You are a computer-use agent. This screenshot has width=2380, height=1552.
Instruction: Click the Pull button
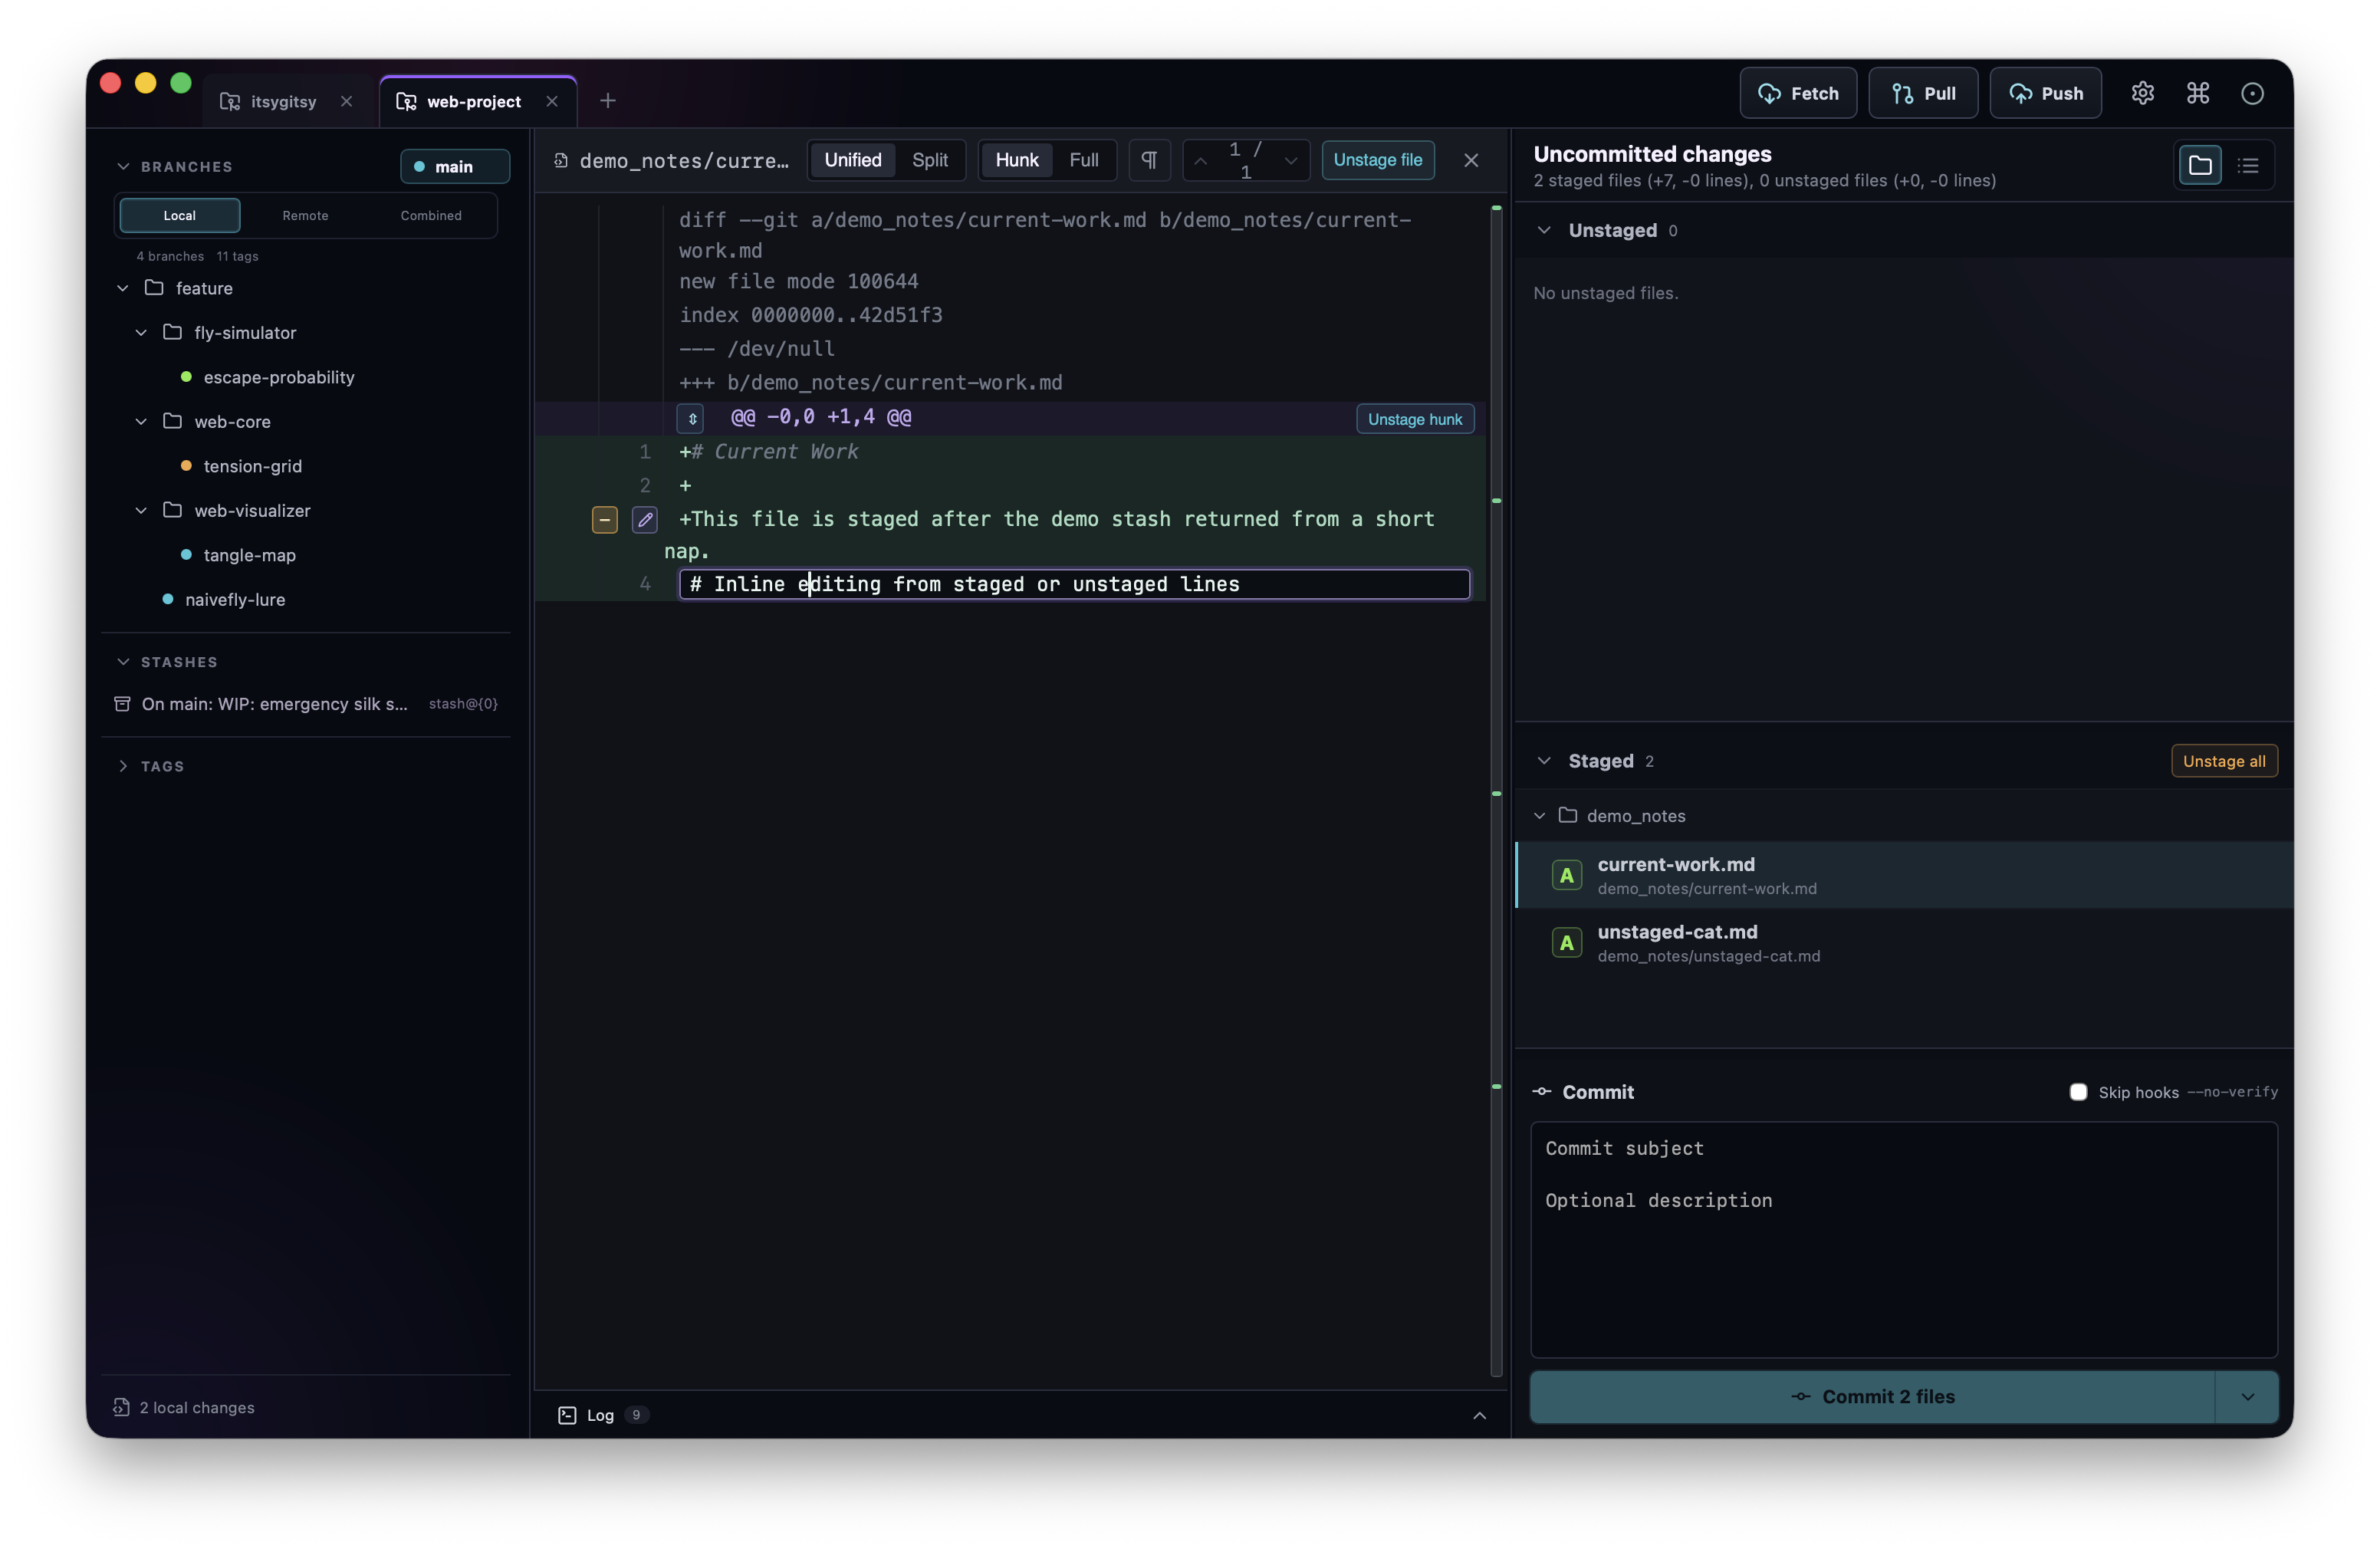coord(1922,93)
